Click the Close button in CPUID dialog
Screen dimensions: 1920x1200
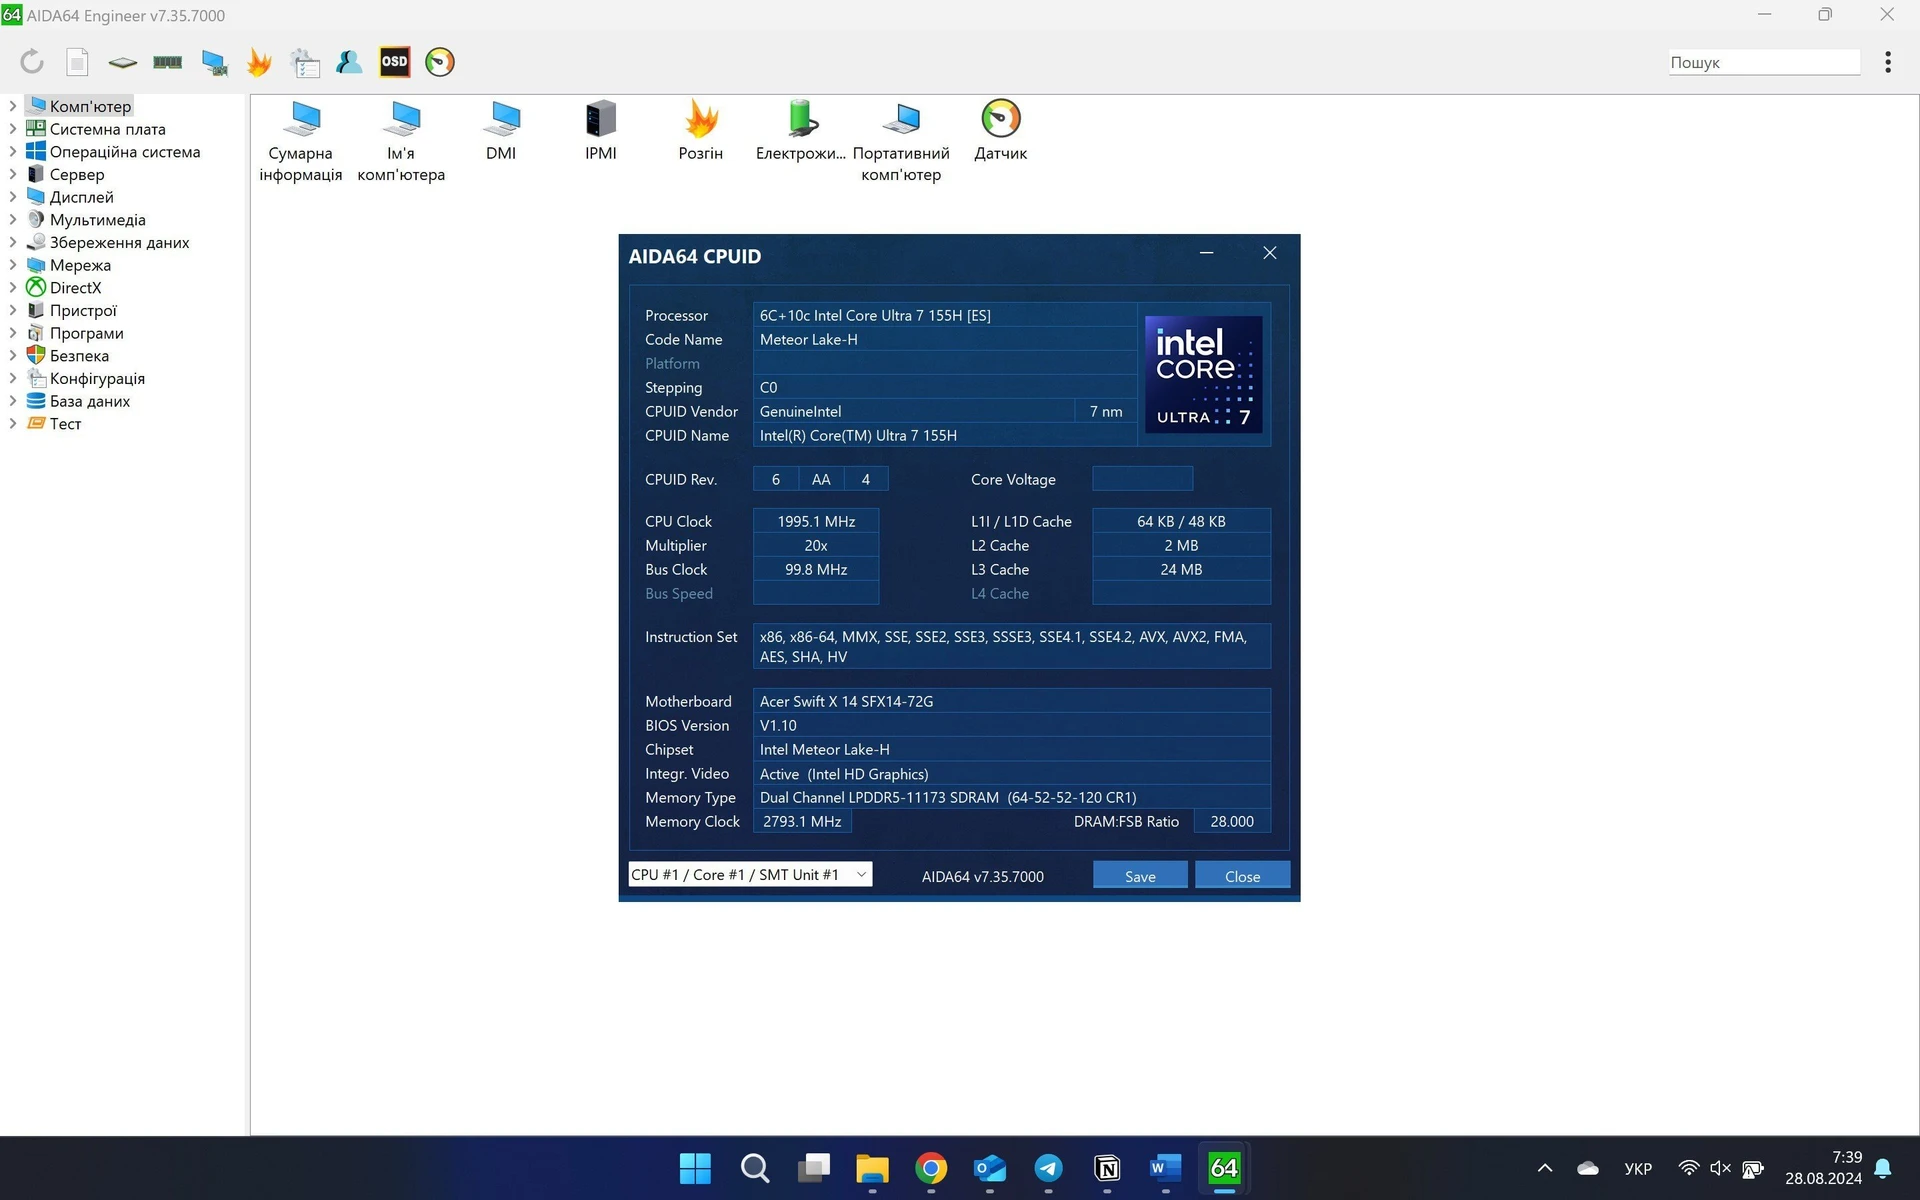(x=1242, y=875)
